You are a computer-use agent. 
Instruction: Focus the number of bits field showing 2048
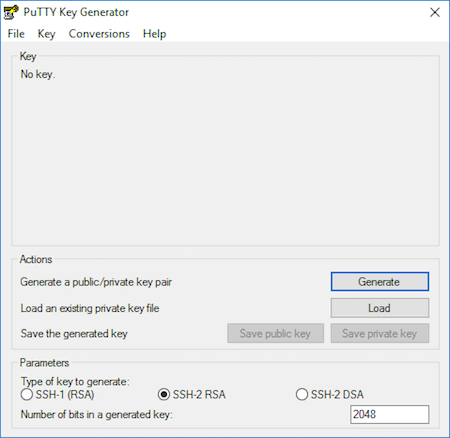click(389, 414)
